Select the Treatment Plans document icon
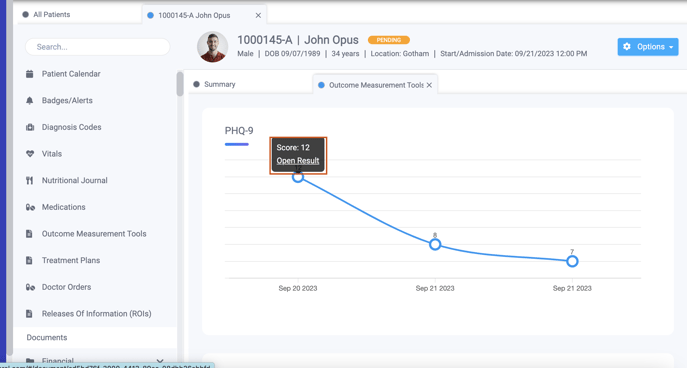687x368 pixels. [x=29, y=260]
